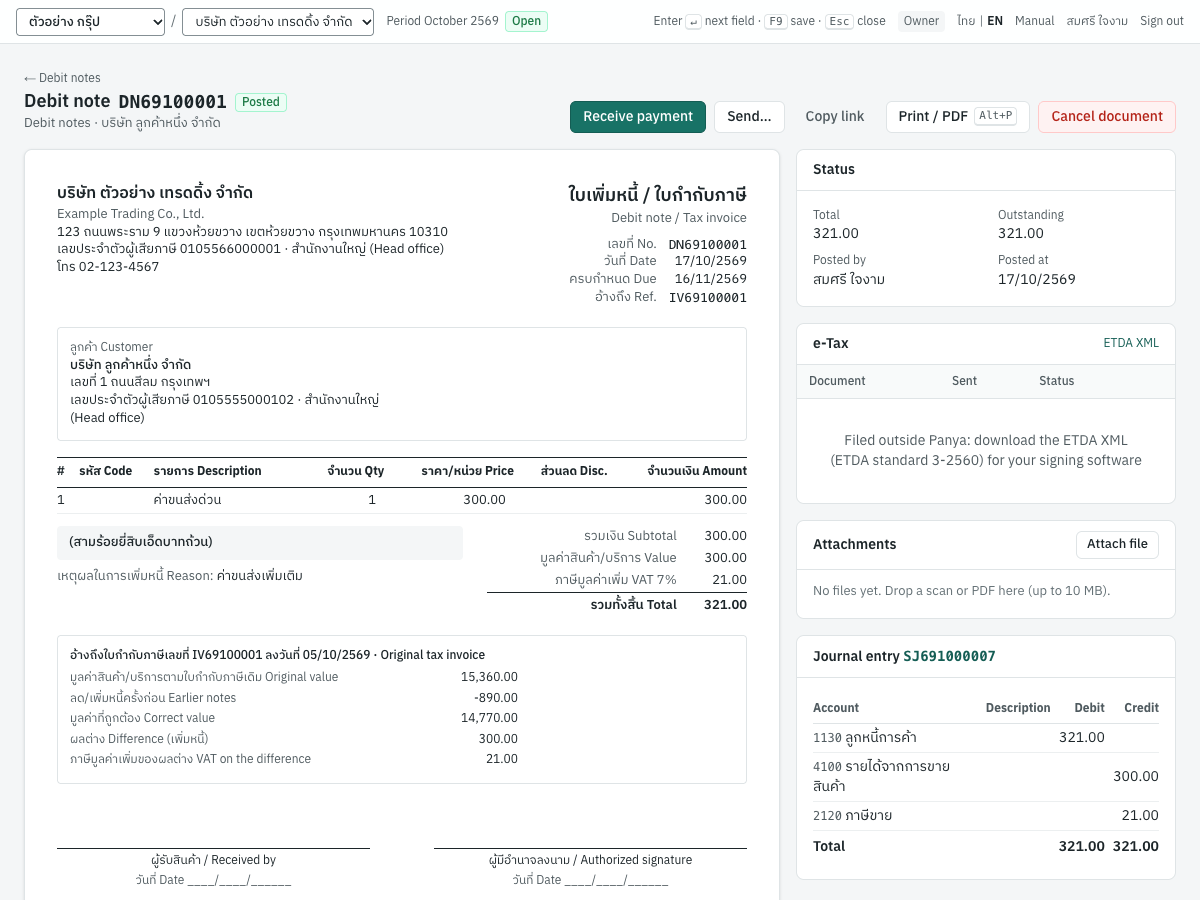The image size is (1200, 900).
Task: Click the 1130 ลูกหนี้การค้า account row
Action: click(x=986, y=737)
